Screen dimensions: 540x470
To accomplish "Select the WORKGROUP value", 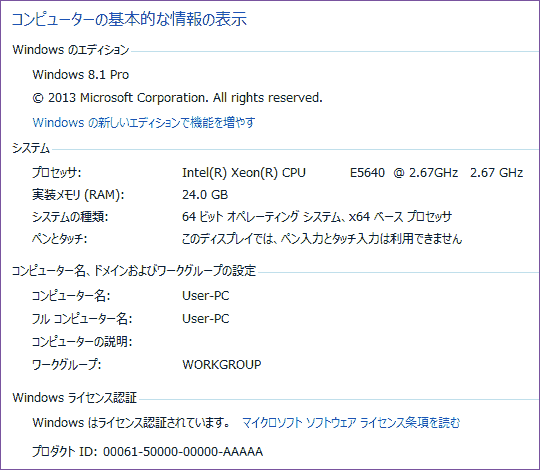I will click(x=222, y=364).
